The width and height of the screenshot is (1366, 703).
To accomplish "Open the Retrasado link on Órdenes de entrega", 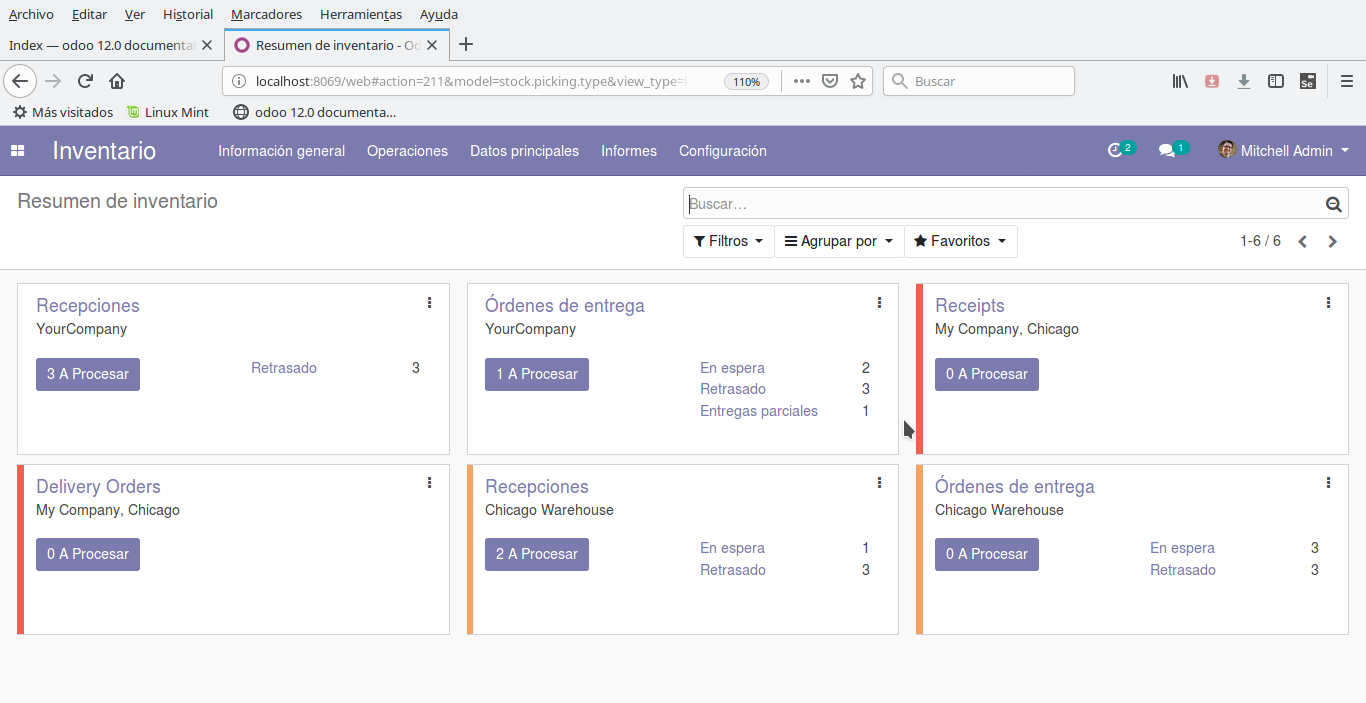I will [733, 389].
